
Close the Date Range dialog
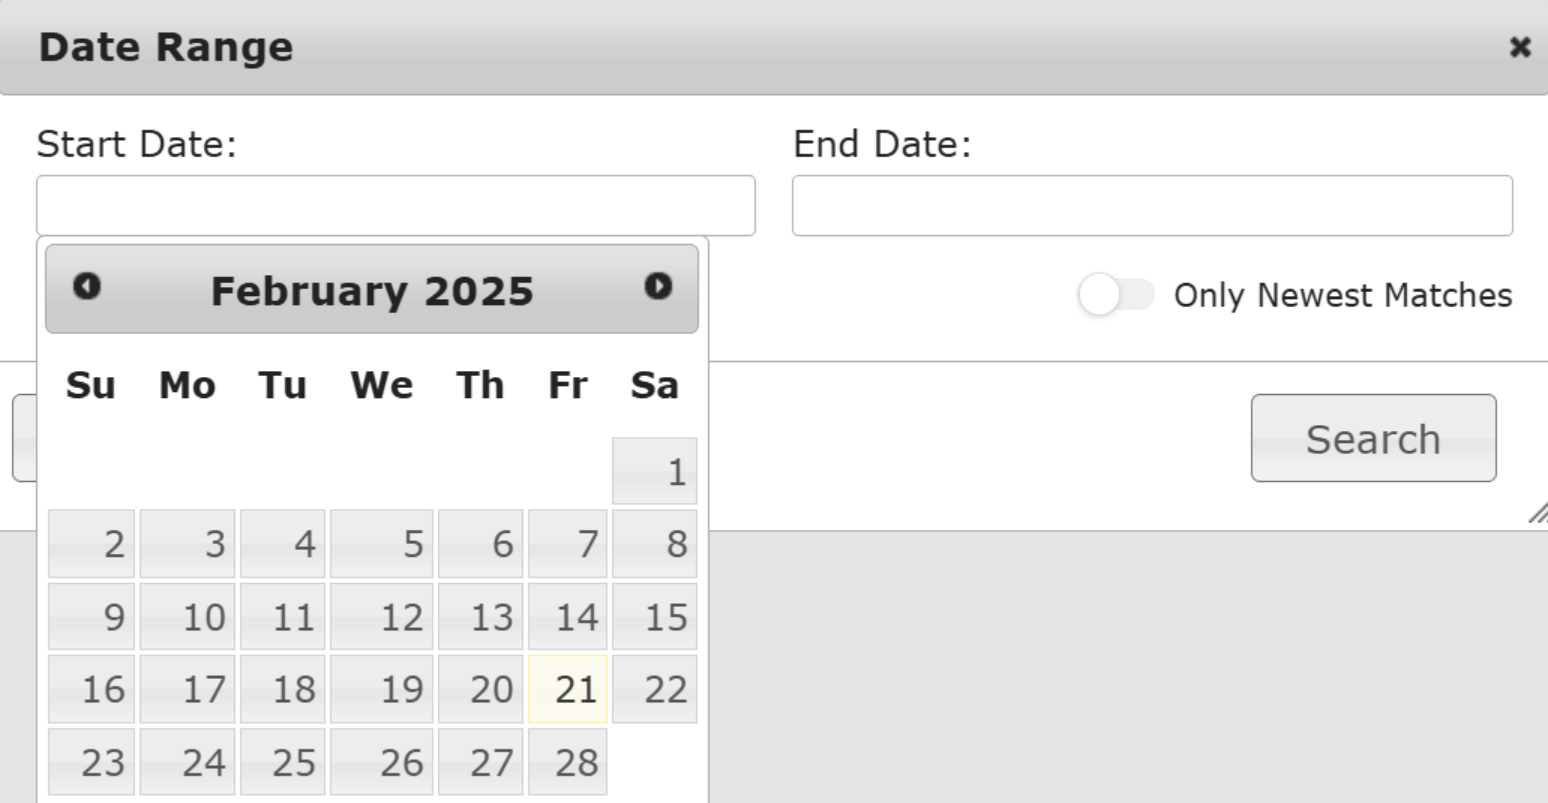coord(1520,47)
